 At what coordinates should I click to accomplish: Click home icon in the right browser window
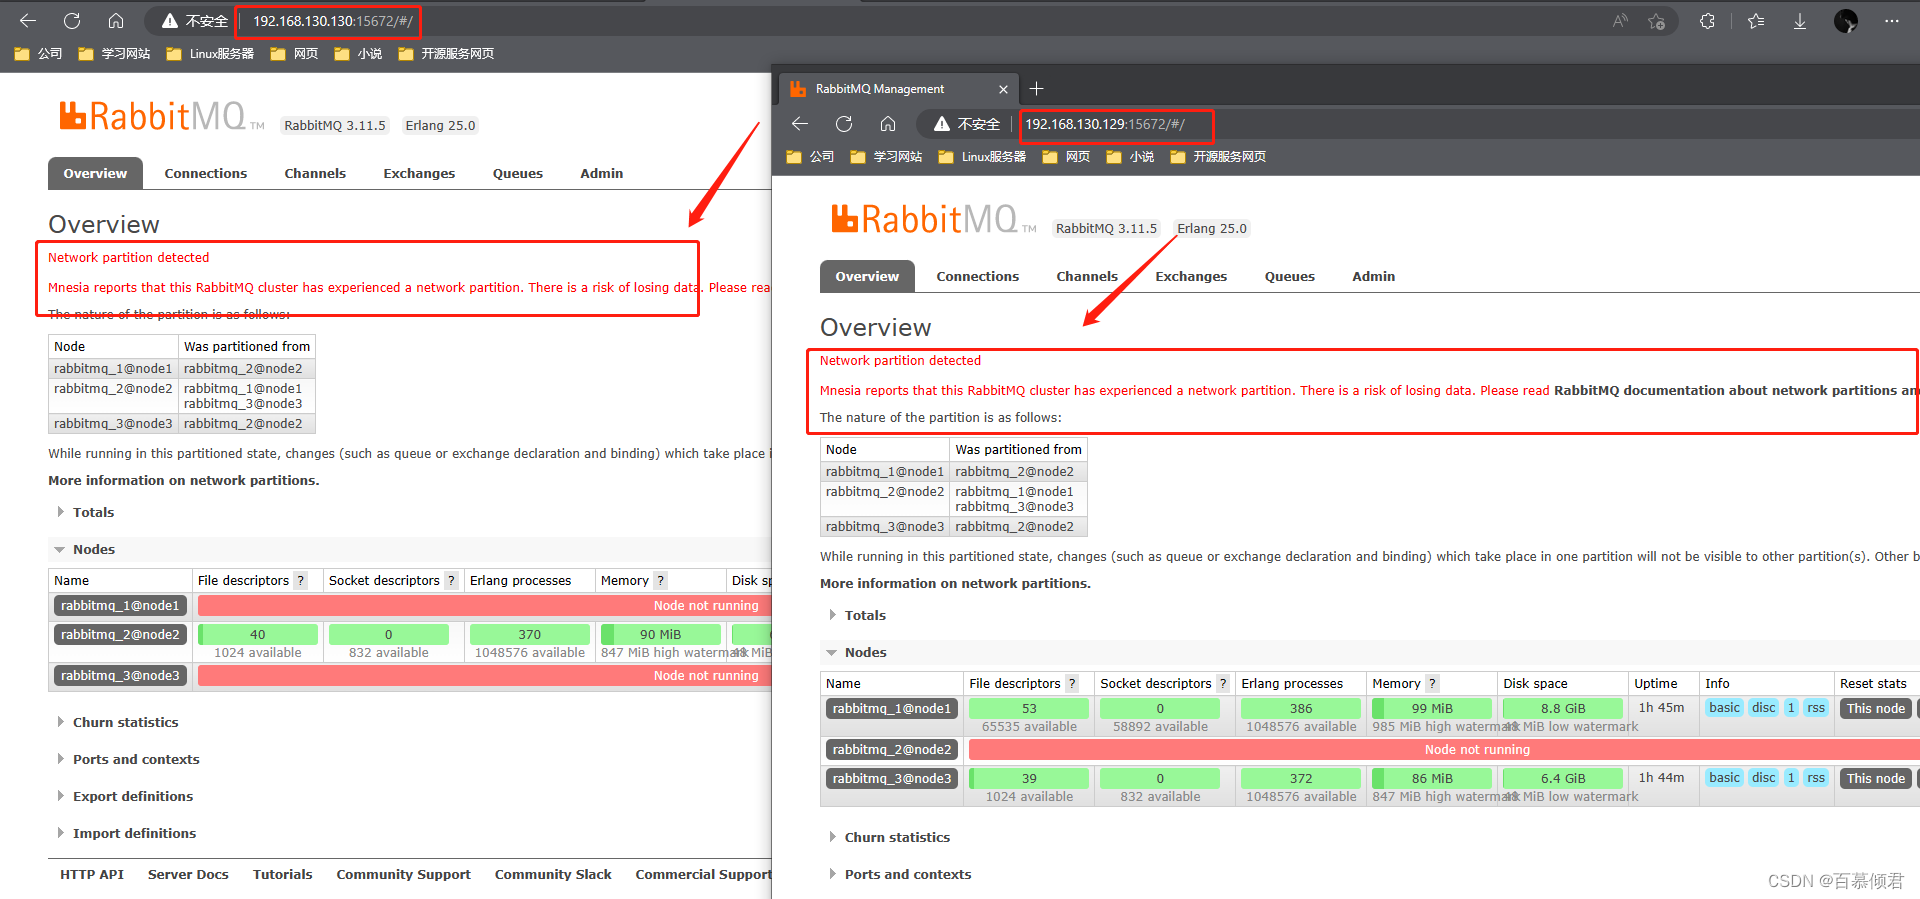(x=888, y=124)
